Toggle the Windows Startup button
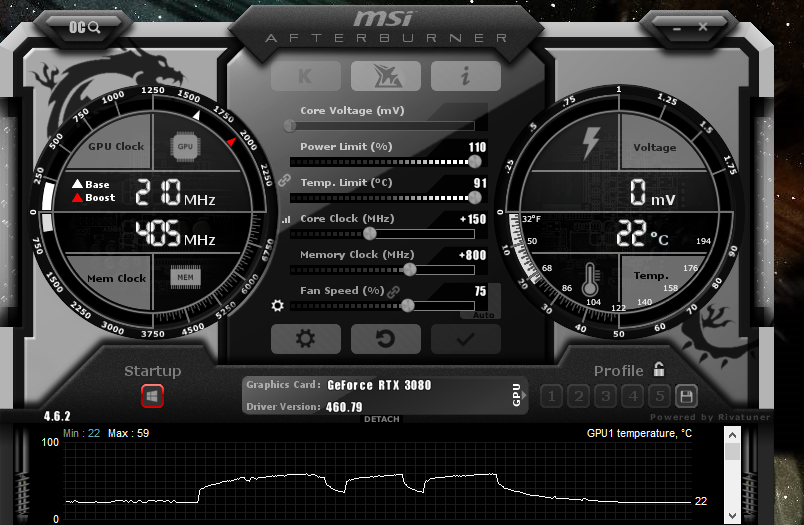 [x=152, y=396]
